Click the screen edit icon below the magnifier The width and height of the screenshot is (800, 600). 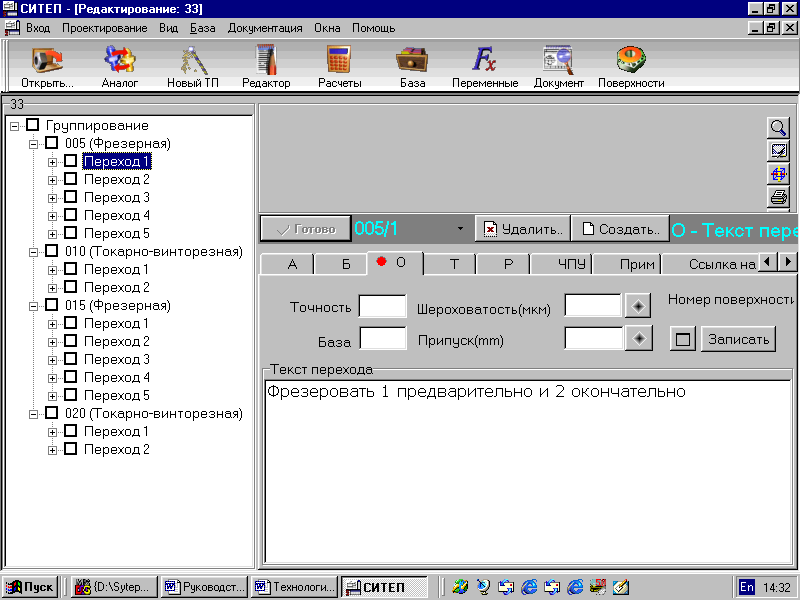coord(778,151)
